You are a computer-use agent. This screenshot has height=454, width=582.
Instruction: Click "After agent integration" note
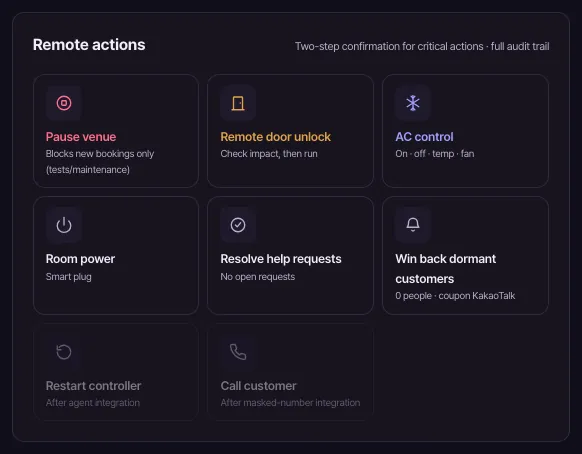pos(93,403)
